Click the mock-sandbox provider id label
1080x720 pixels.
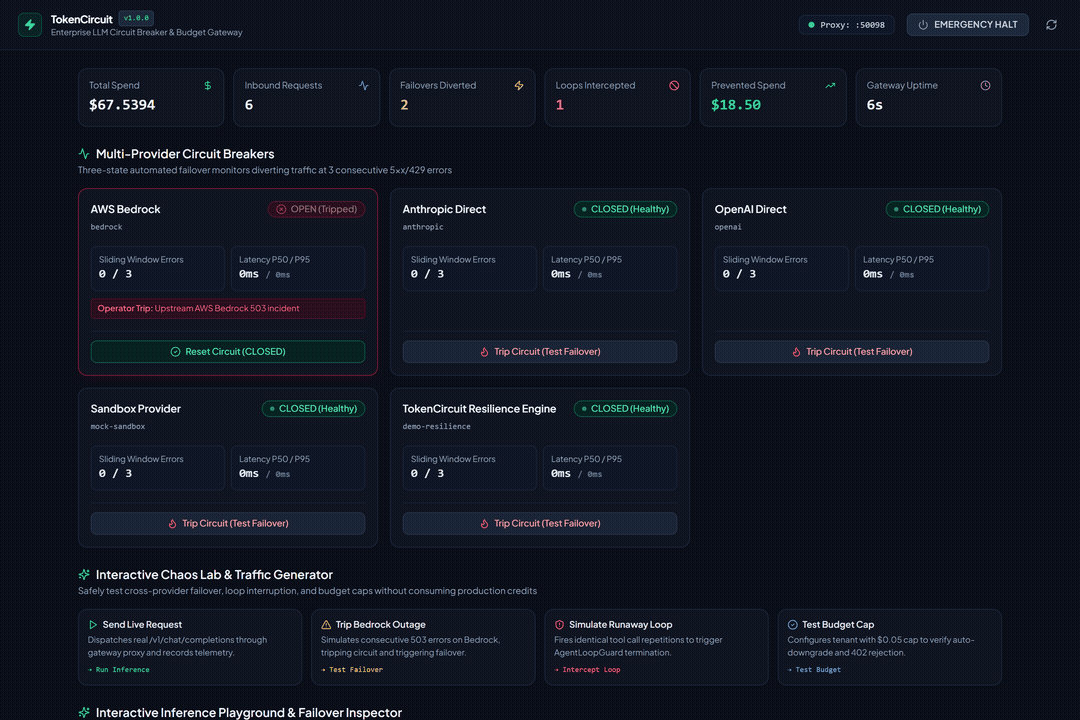tap(118, 426)
